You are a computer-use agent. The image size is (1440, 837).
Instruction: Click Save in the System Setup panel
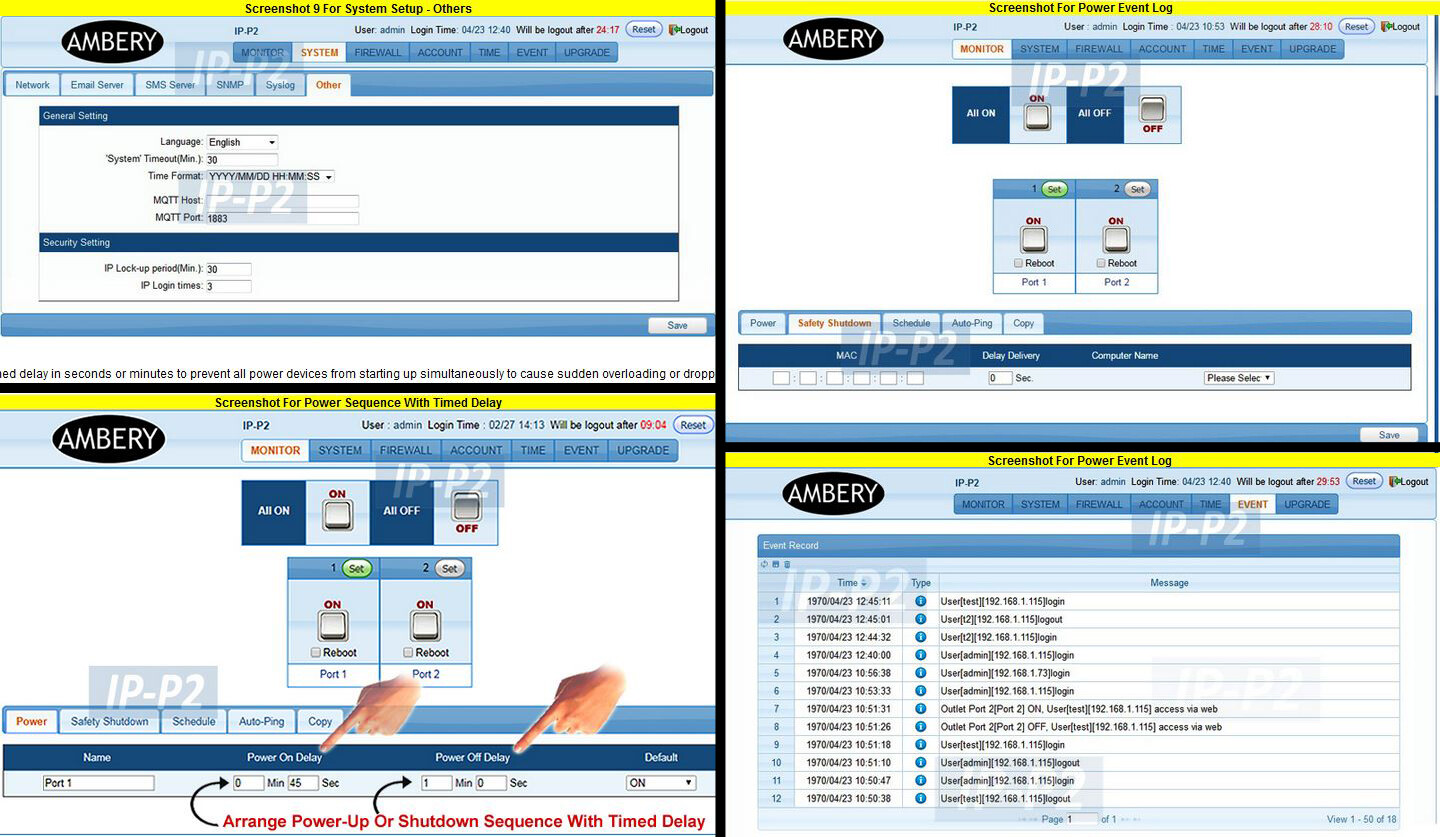(677, 325)
